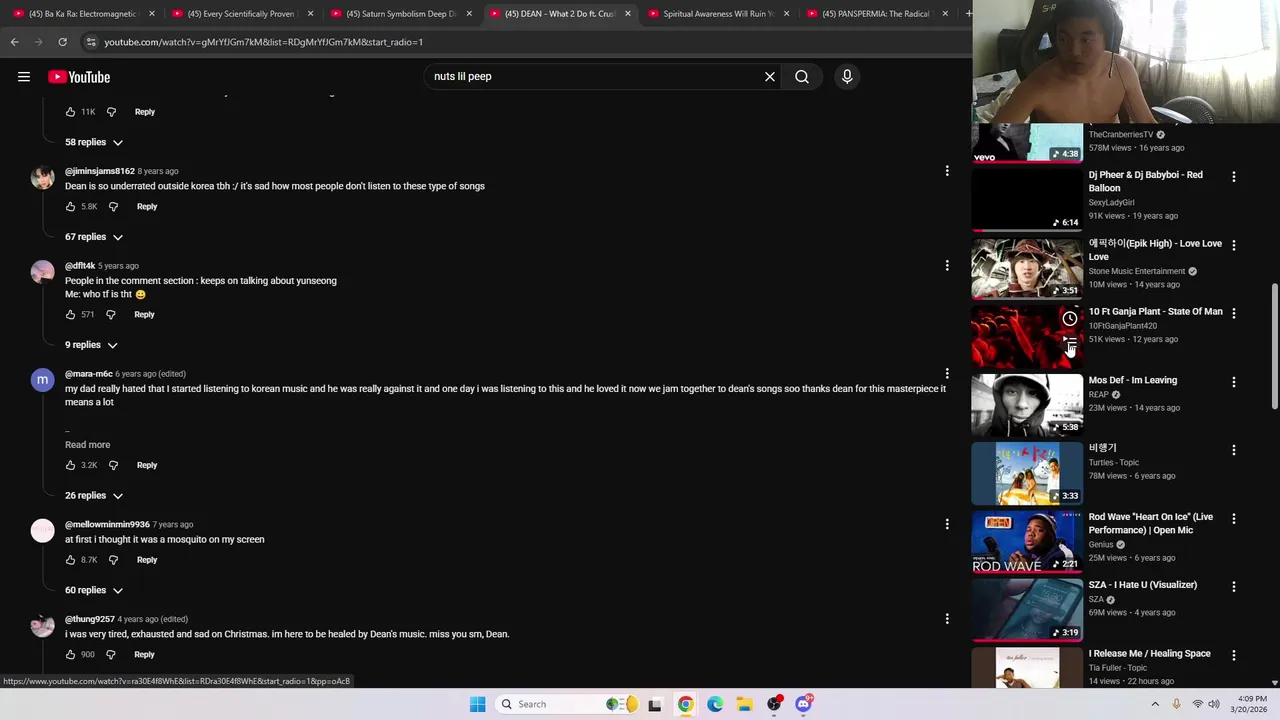Viewport: 1280px width, 720px height.
Task: Open Google Chrome from the taskbar
Action: [685, 704]
